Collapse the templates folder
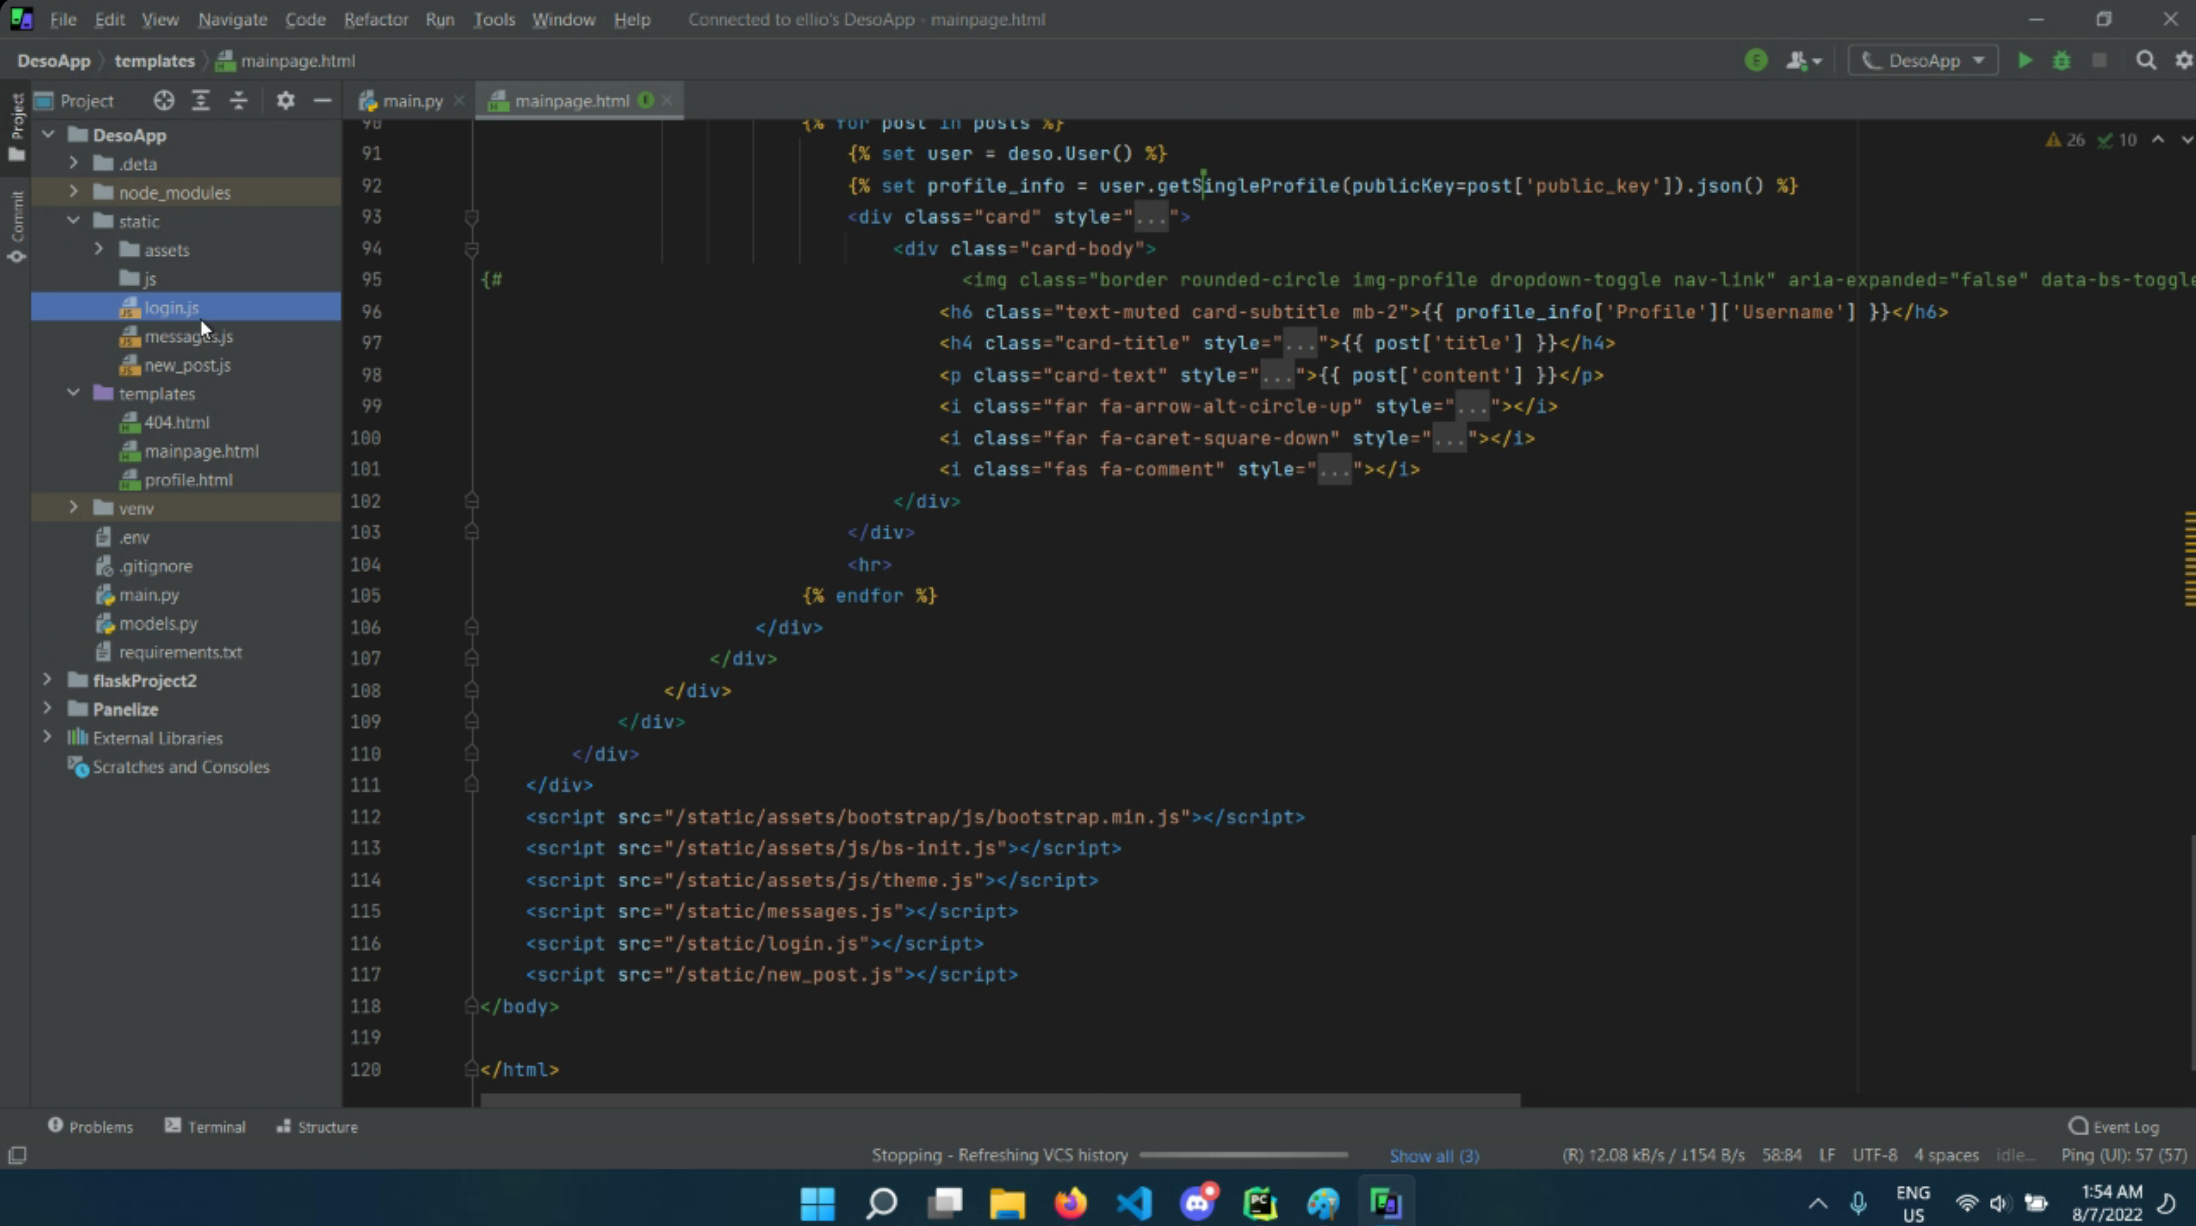2196x1226 pixels. point(73,393)
